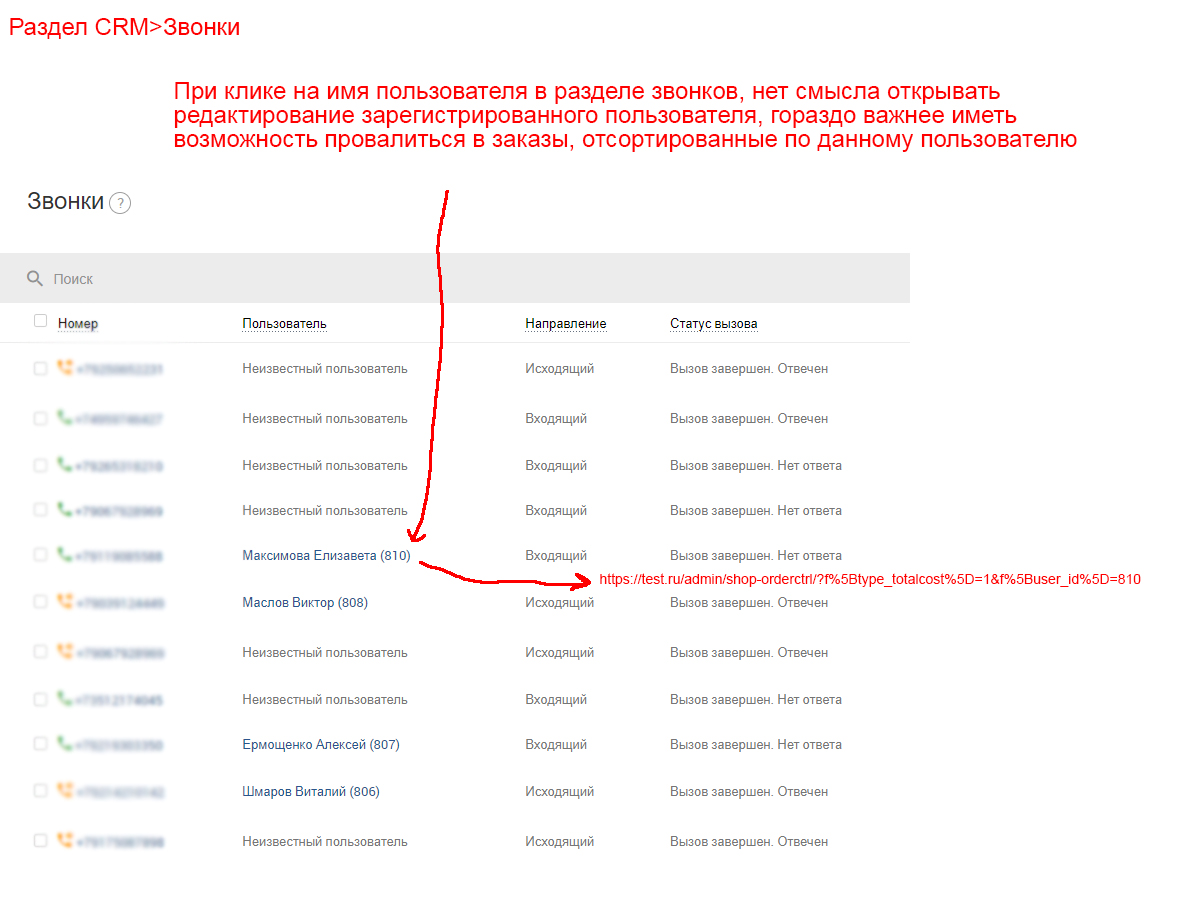Click incoming call icon in Максимова Елизавета row
The height and width of the screenshot is (900, 1200).
point(65,554)
